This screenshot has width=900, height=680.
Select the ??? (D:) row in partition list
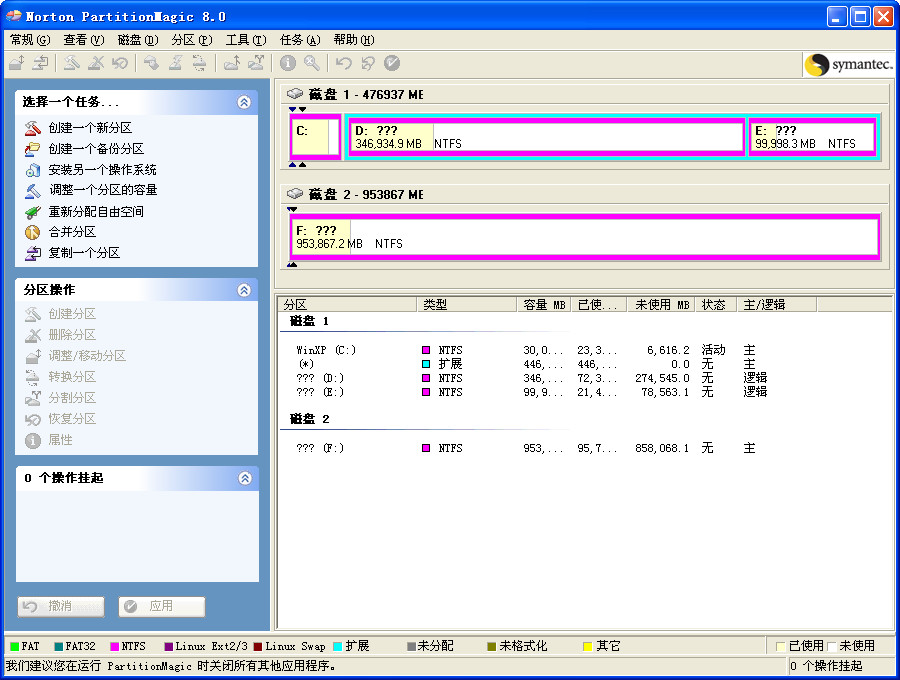click(531, 378)
